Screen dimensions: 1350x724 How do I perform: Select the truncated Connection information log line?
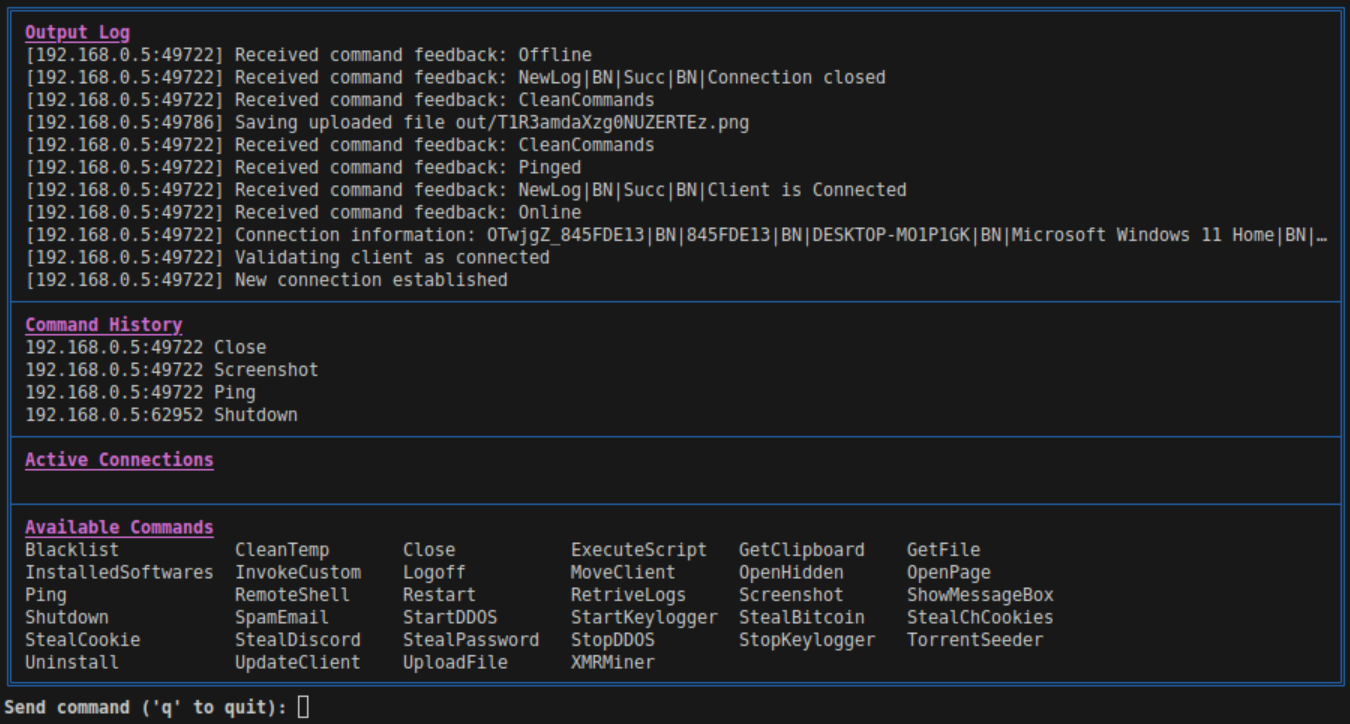676,235
